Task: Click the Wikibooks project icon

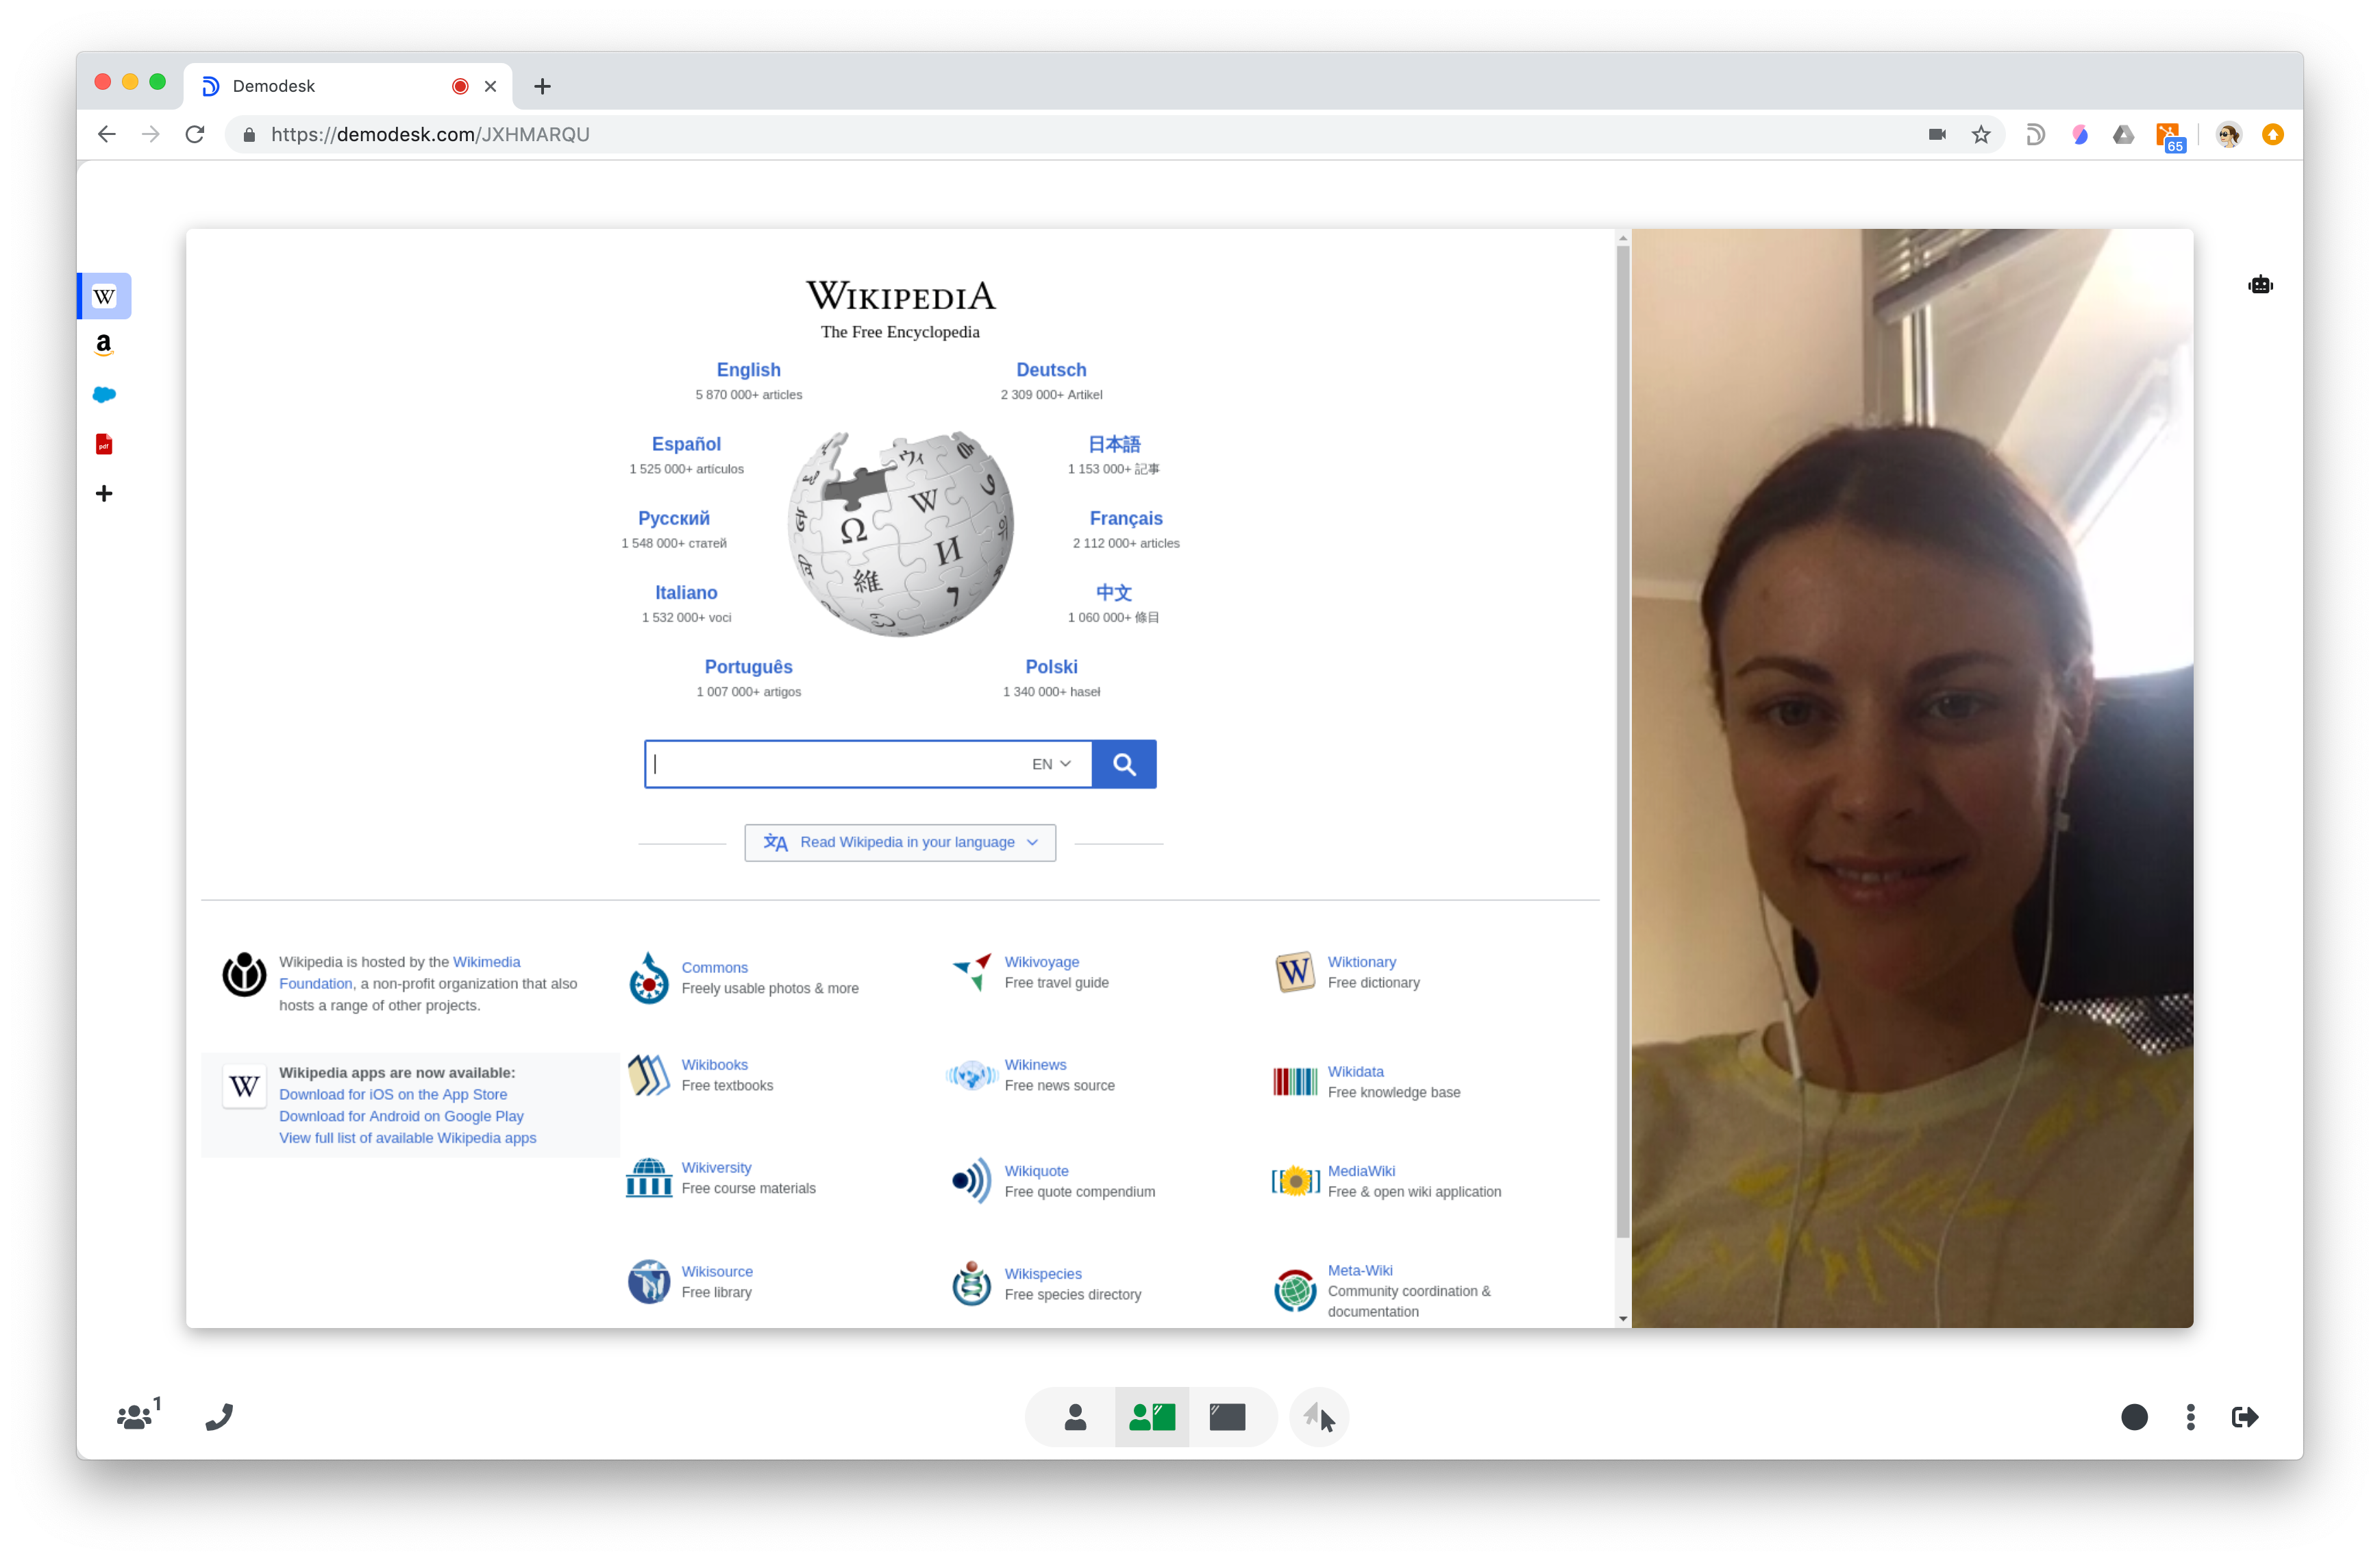Action: (x=649, y=1075)
